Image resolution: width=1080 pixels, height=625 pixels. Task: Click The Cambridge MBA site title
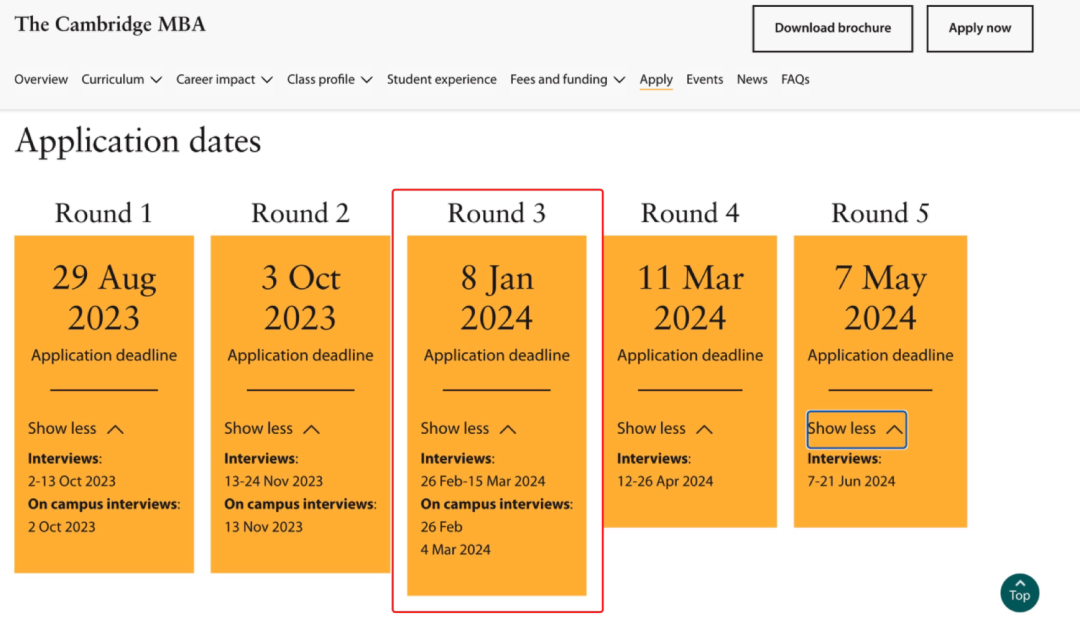[110, 24]
